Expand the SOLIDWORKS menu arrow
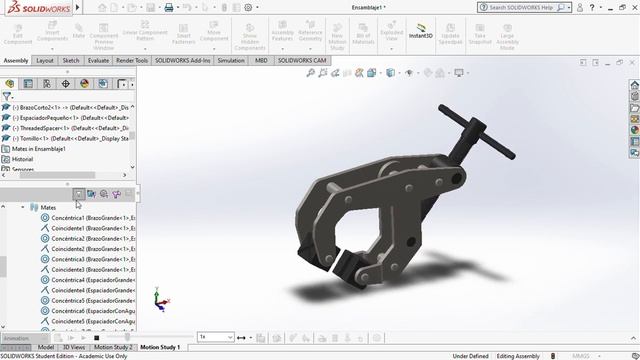640x360 pixels. 78,7
